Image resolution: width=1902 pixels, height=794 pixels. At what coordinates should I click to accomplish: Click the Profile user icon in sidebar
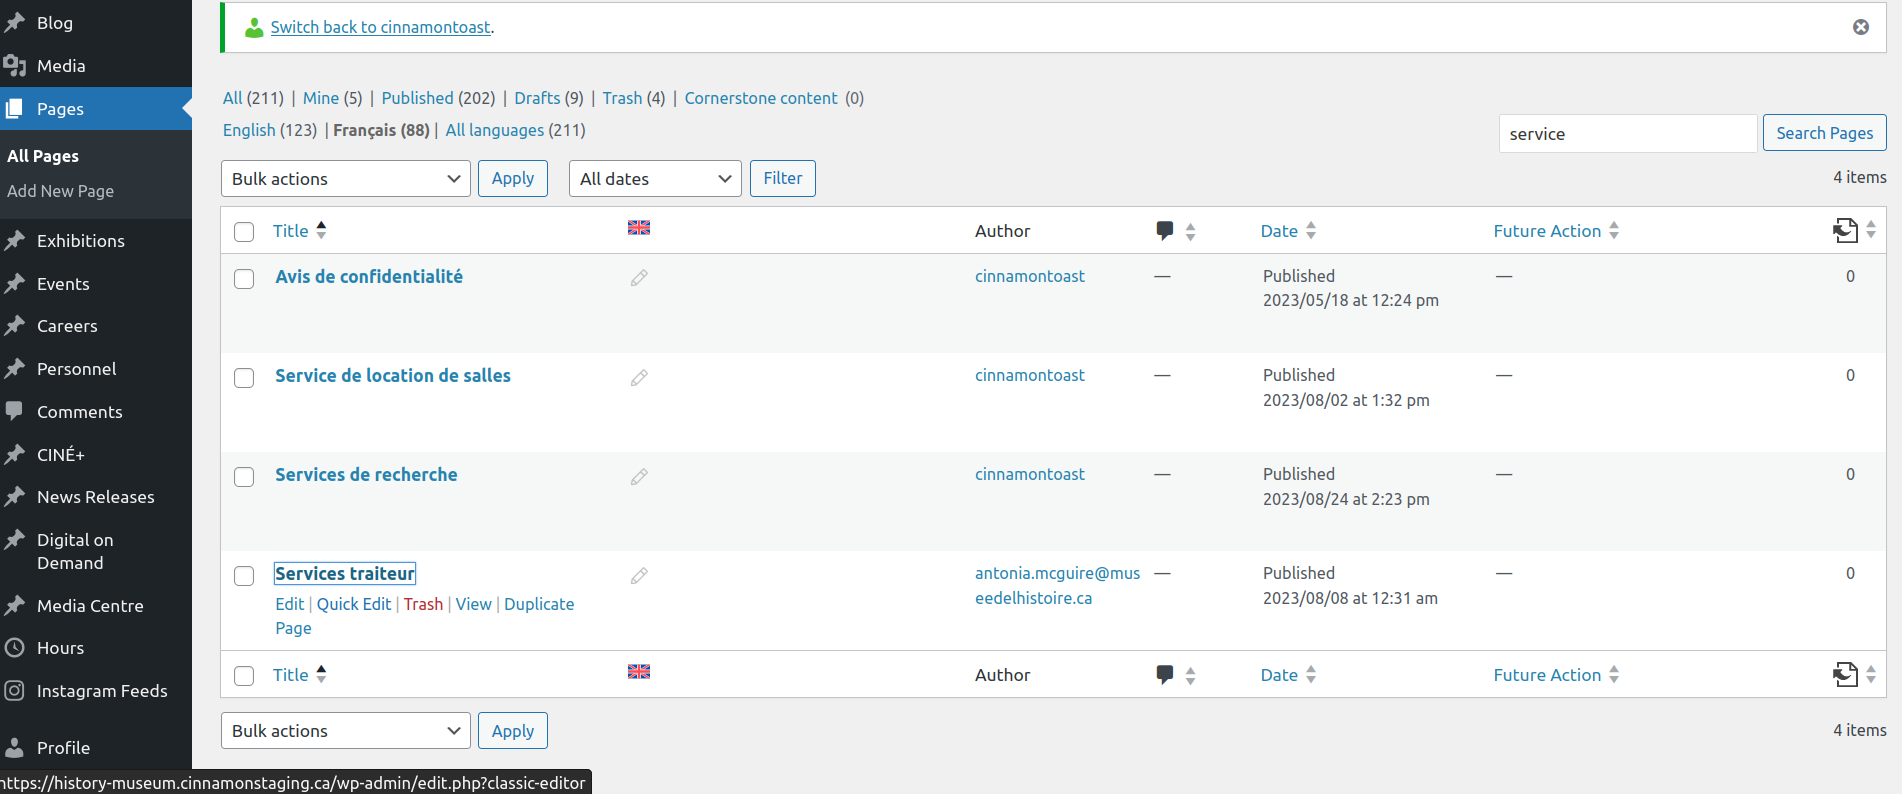tap(15, 748)
